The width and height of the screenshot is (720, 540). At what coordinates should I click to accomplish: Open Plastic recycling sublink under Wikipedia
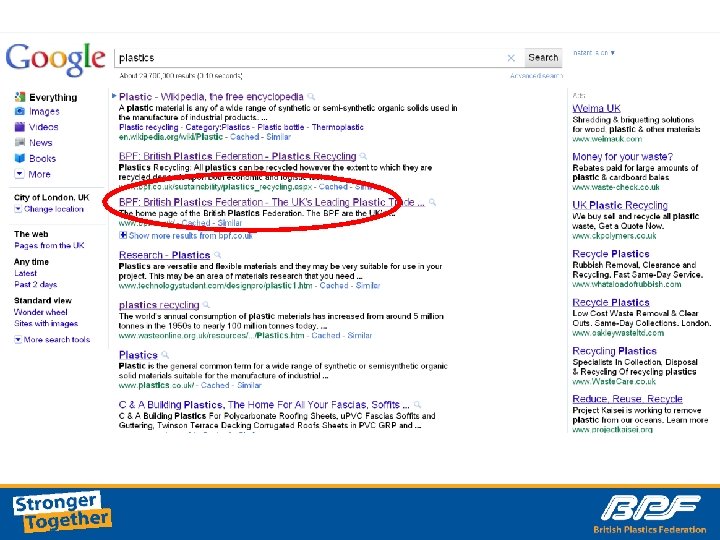tap(148, 127)
